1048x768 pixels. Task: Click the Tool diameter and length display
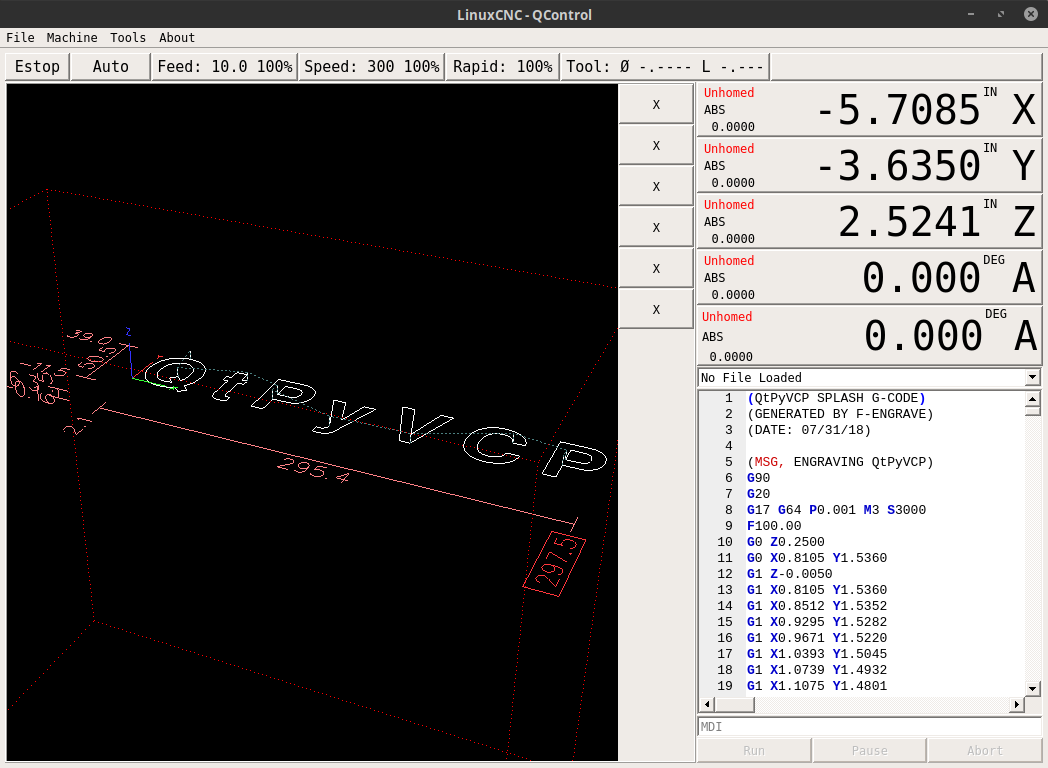pyautogui.click(x=665, y=67)
